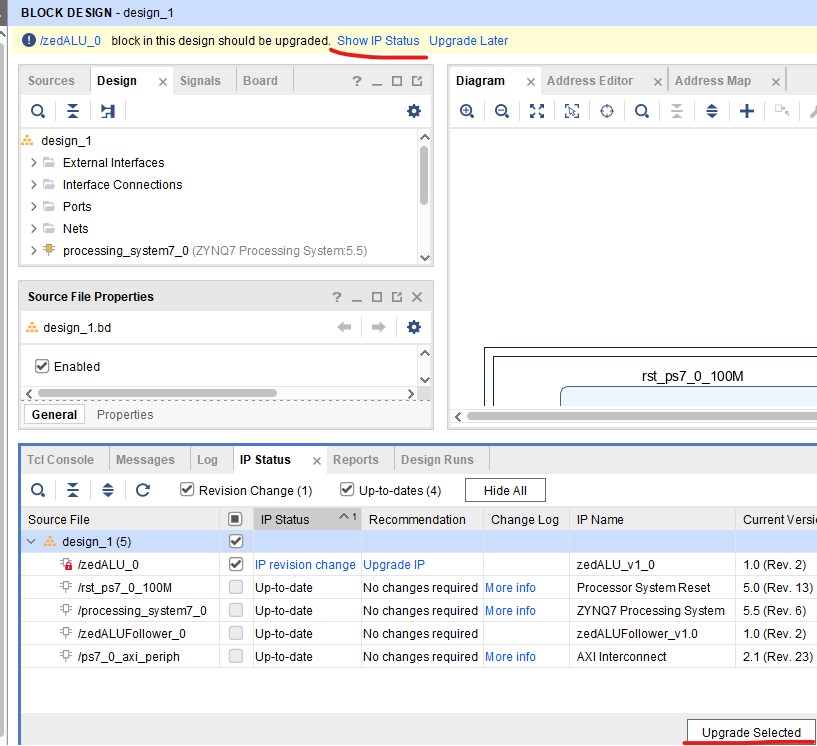
Task: Open Design panel settings gear
Action: coord(414,111)
